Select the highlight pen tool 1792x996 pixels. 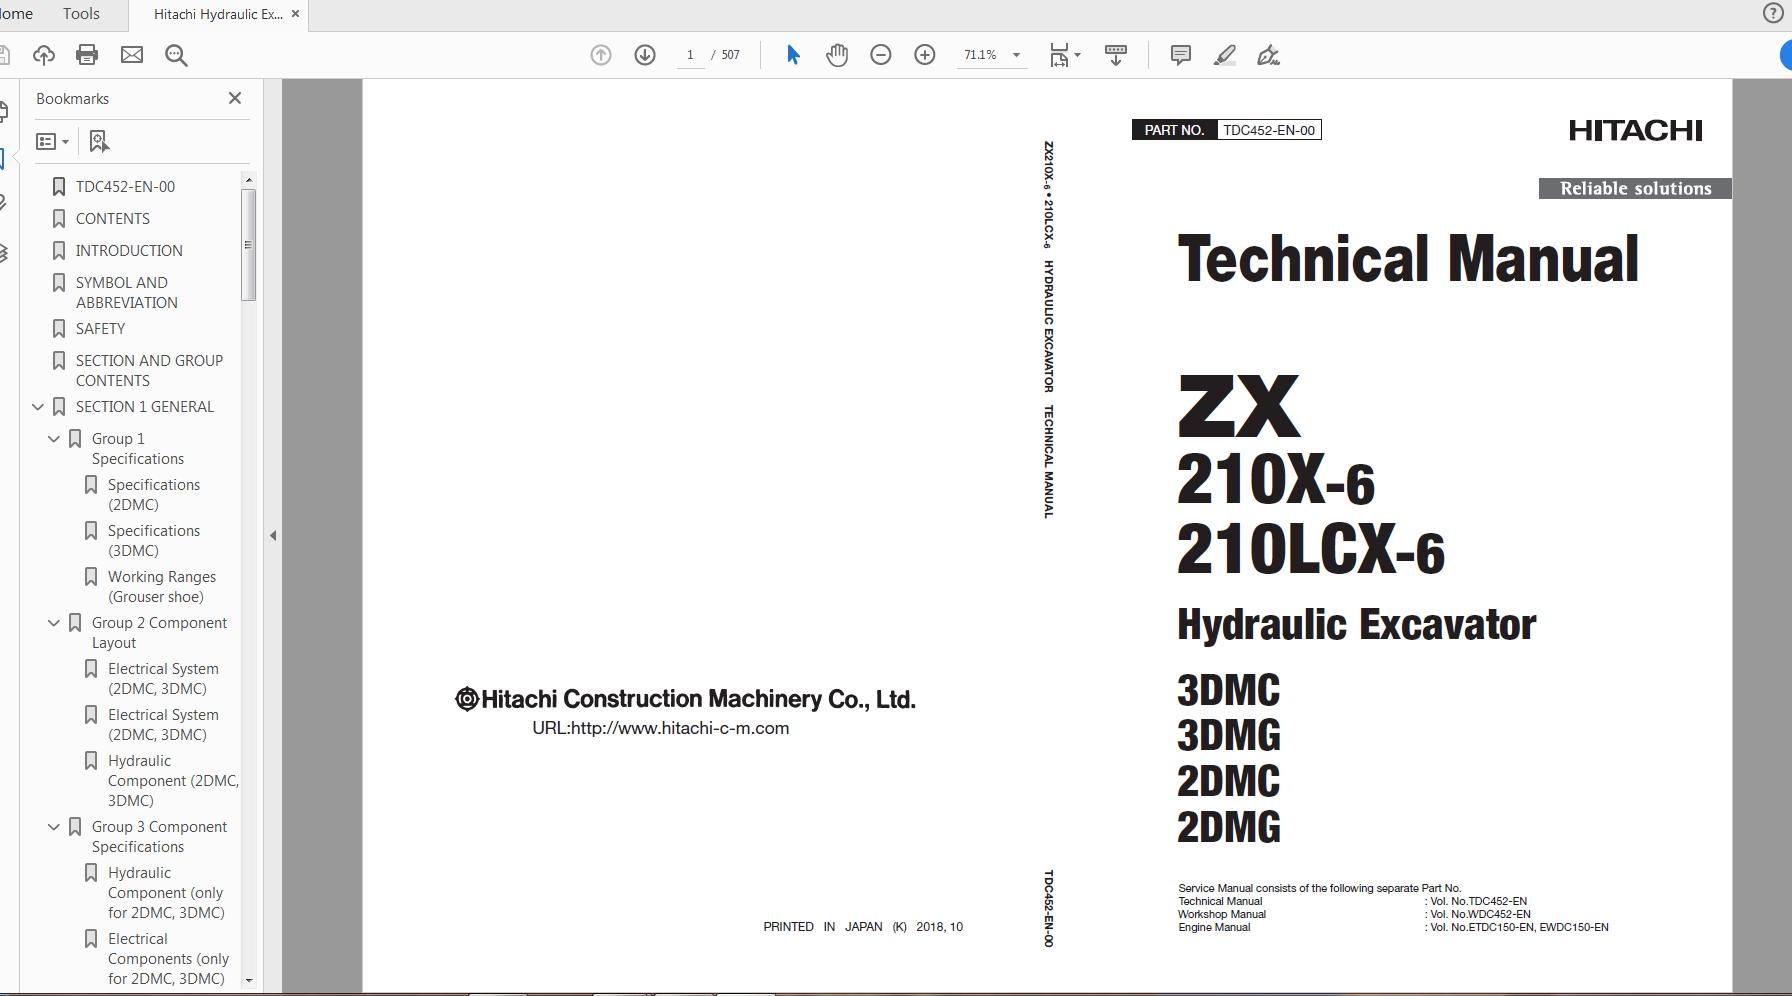[1225, 55]
